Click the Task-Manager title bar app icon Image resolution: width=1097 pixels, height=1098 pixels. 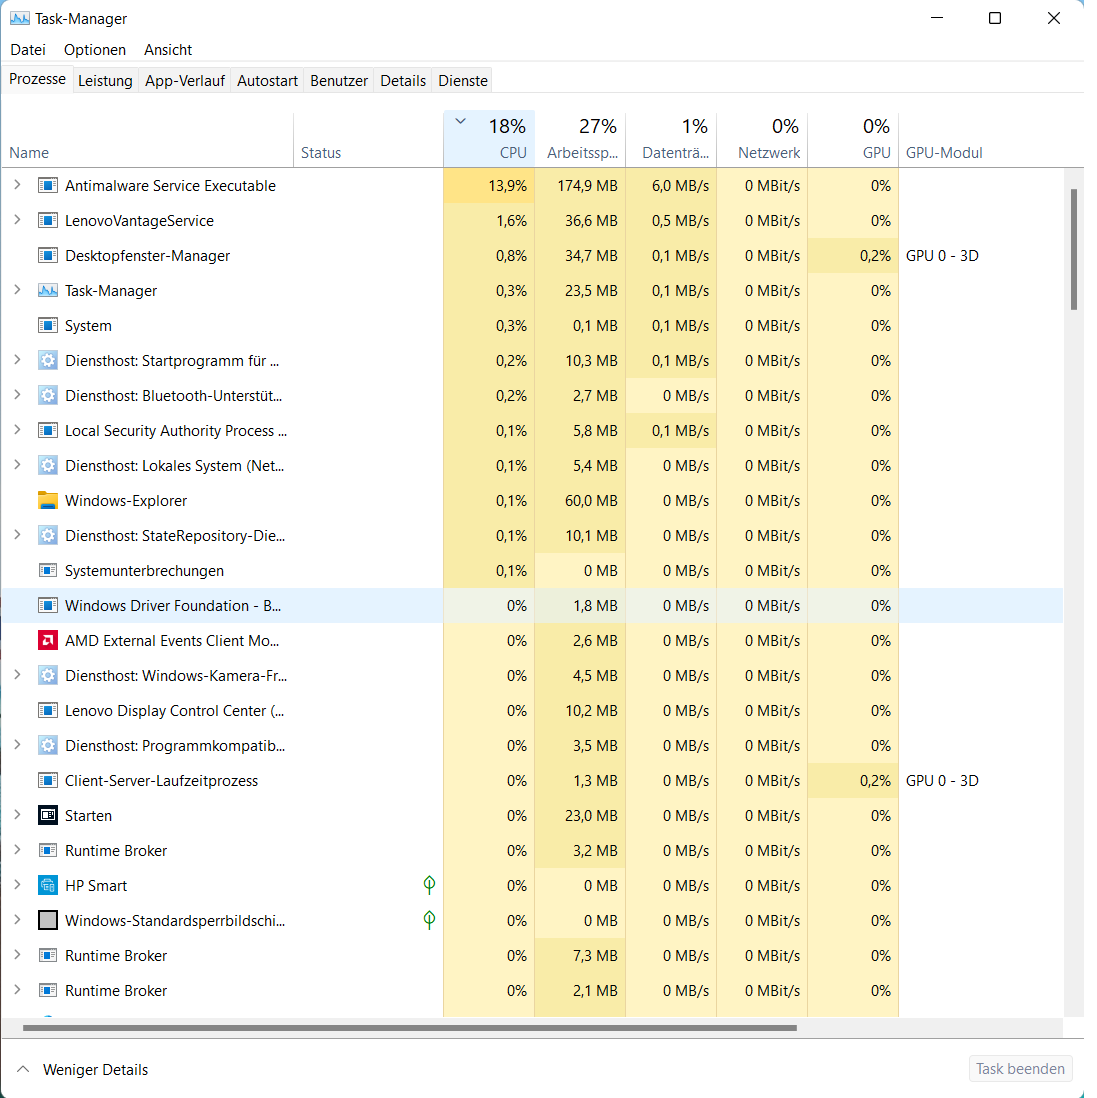[x=20, y=19]
